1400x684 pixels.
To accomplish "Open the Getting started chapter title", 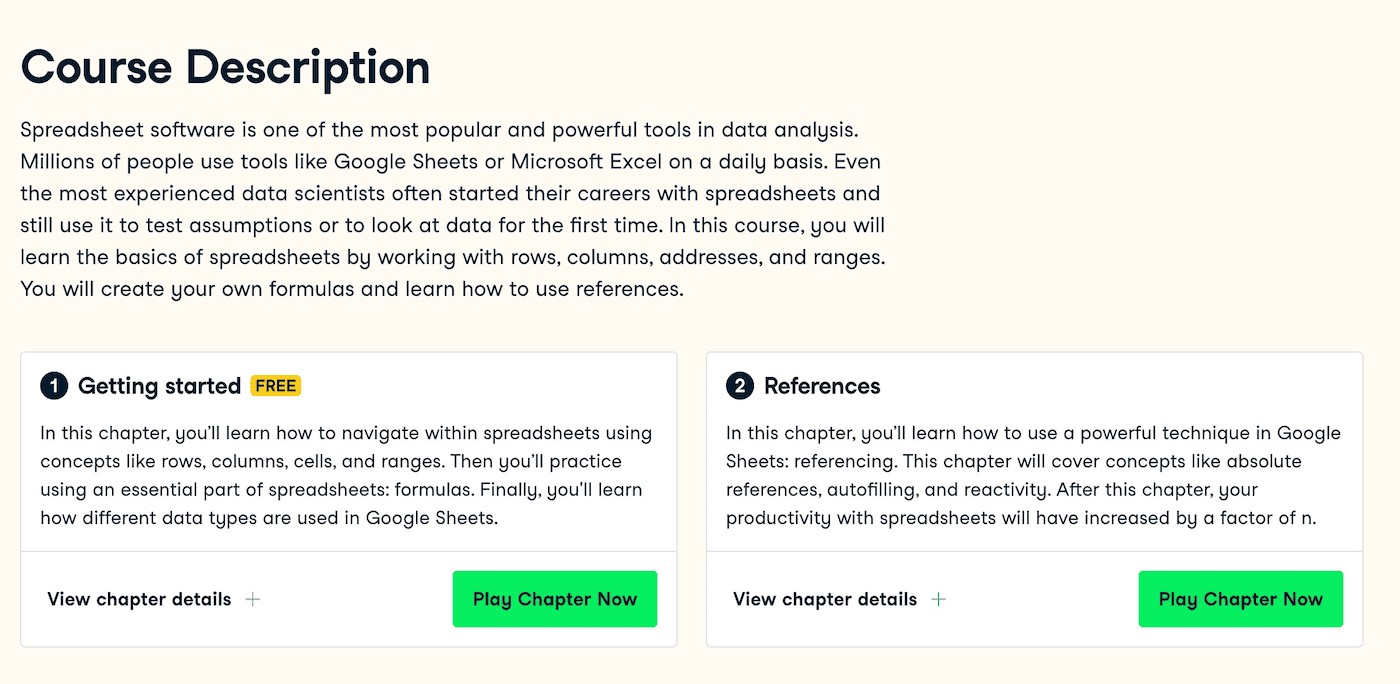I will 159,386.
